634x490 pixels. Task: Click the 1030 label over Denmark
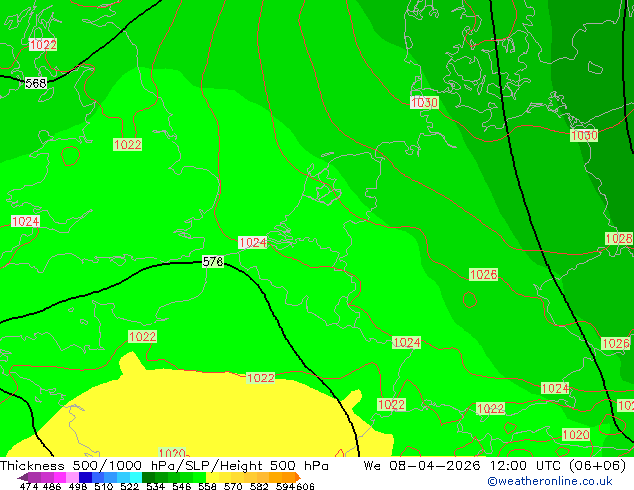[x=424, y=103]
